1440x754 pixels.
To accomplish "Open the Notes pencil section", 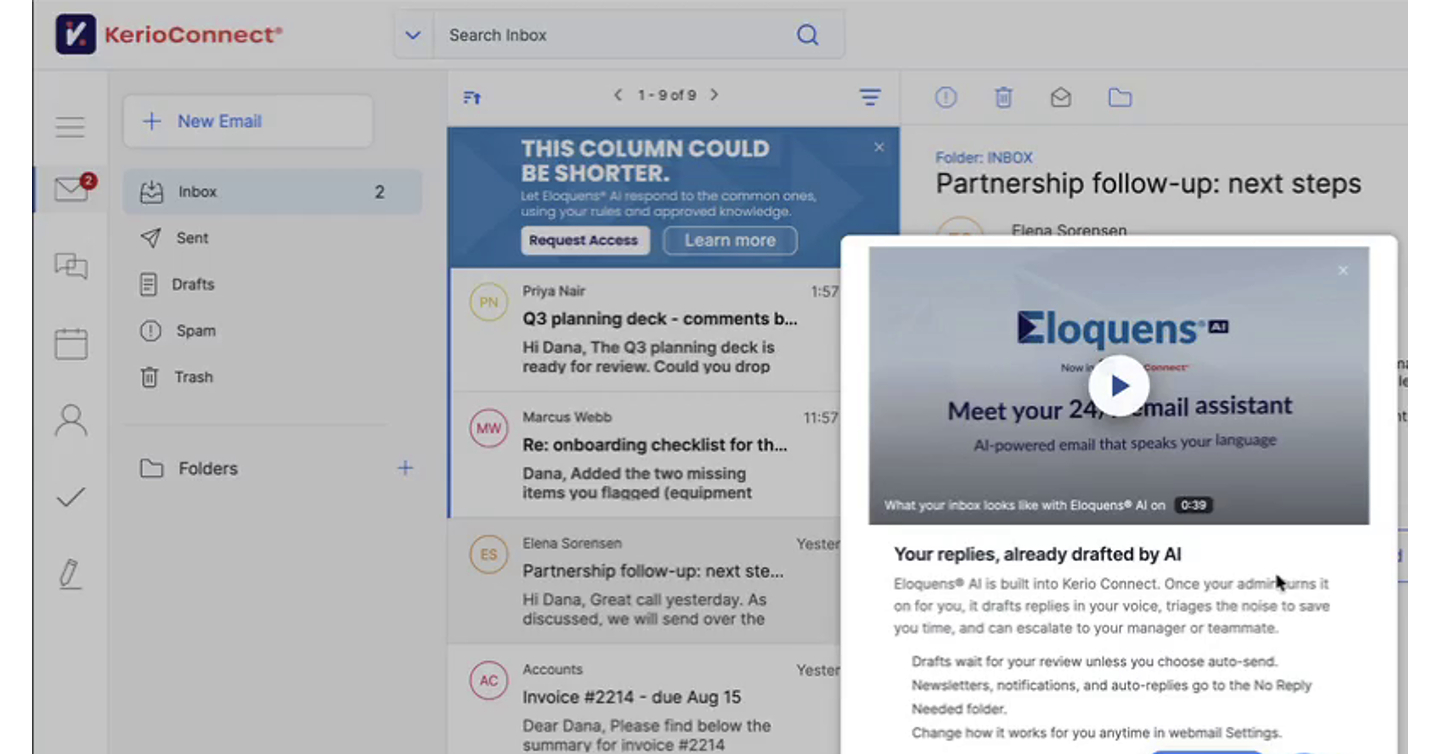I will pos(69,574).
